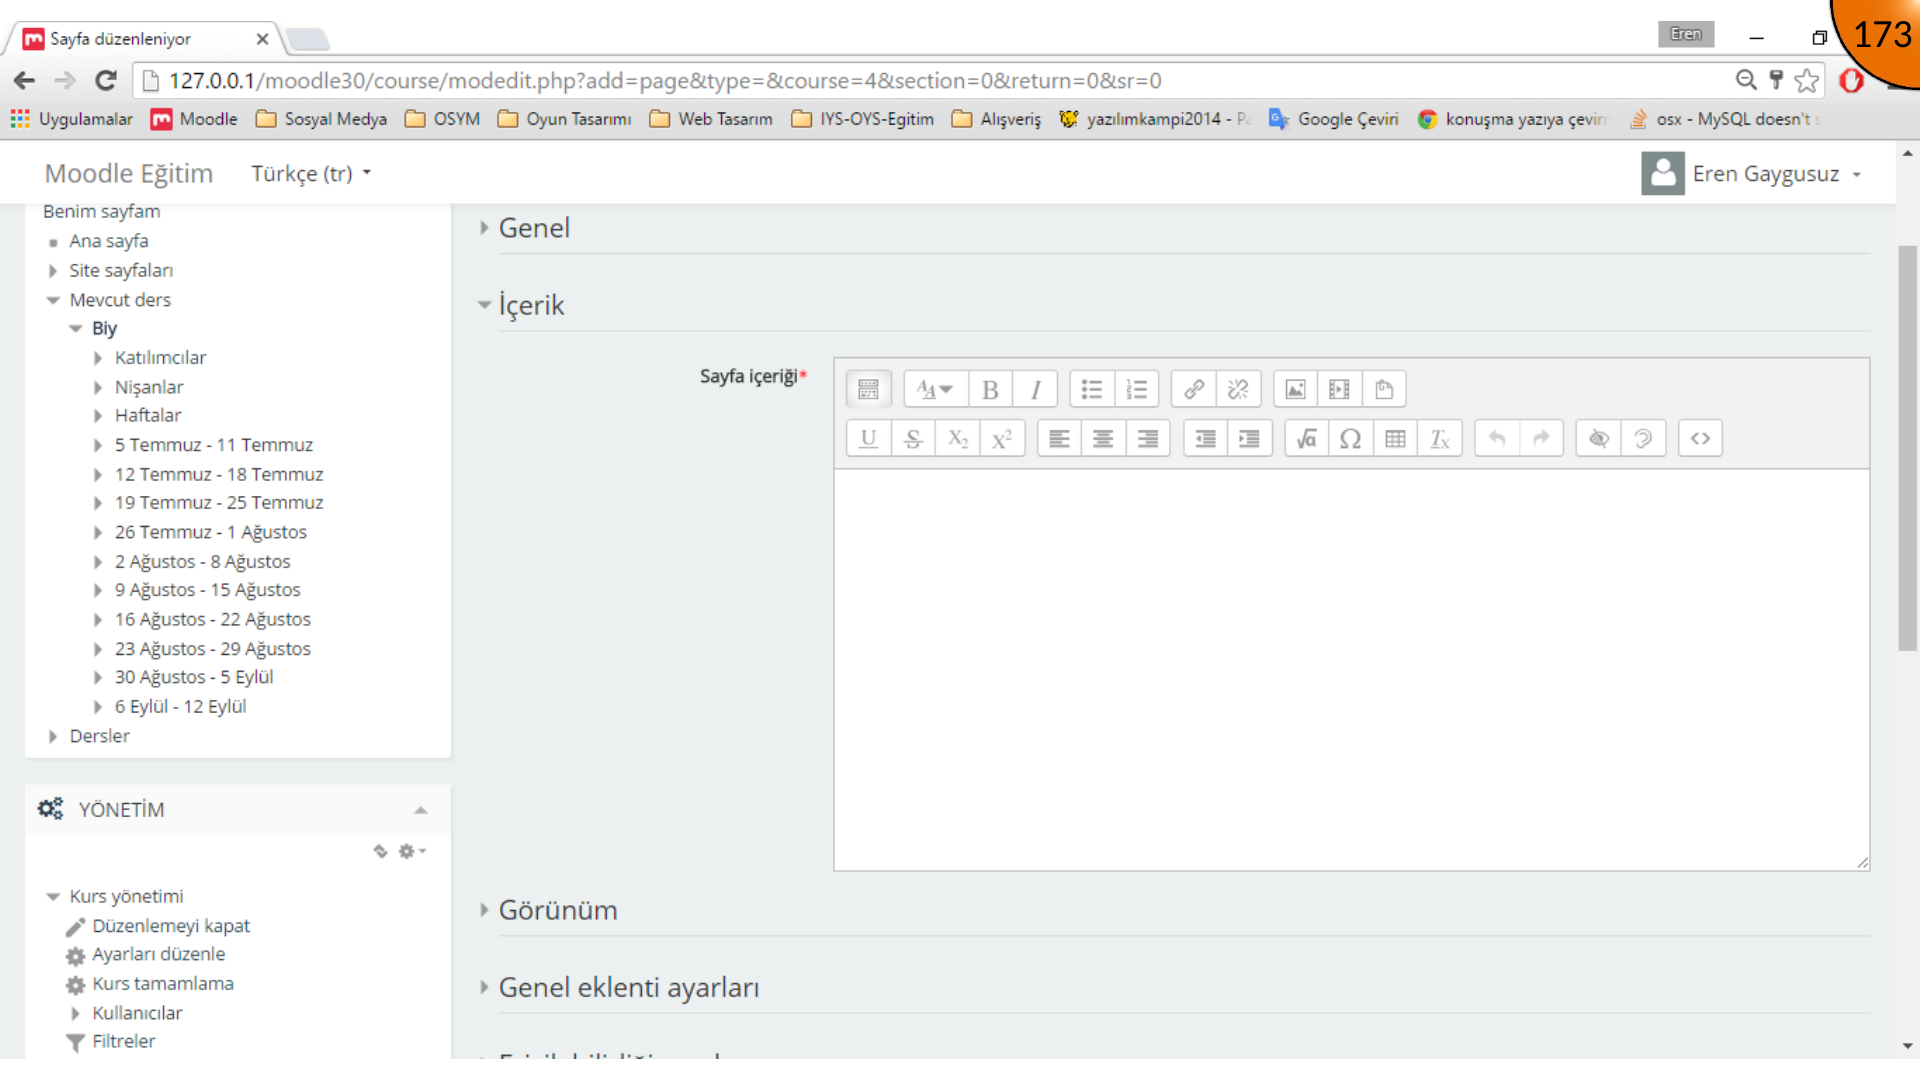Click the undo arrow
Screen dimensions: 1921x1080
coord(1497,438)
